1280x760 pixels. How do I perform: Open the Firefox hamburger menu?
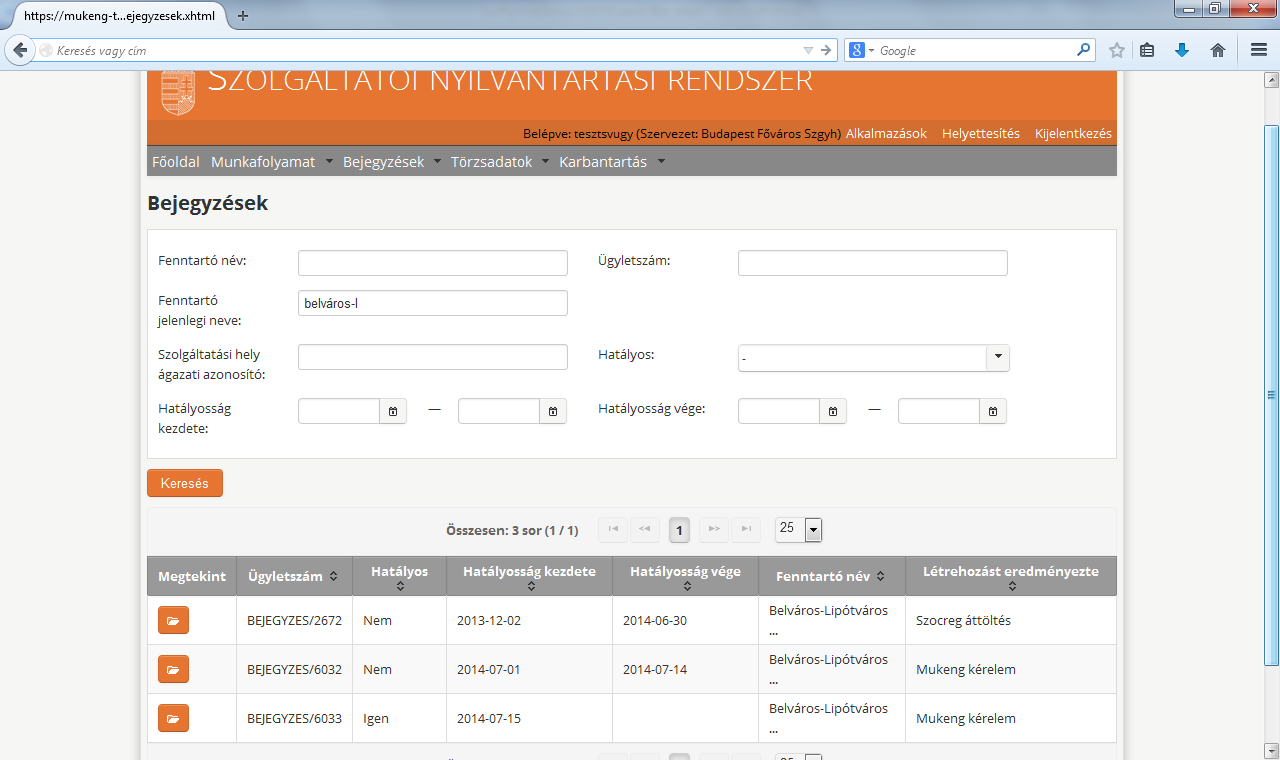click(1259, 50)
